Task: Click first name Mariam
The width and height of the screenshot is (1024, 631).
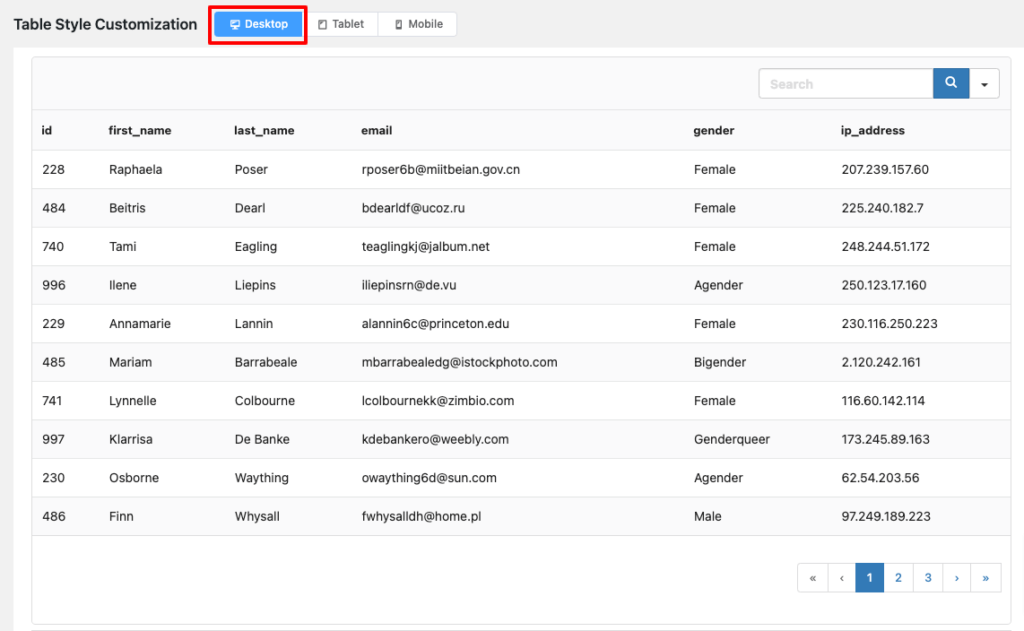Action: (131, 362)
